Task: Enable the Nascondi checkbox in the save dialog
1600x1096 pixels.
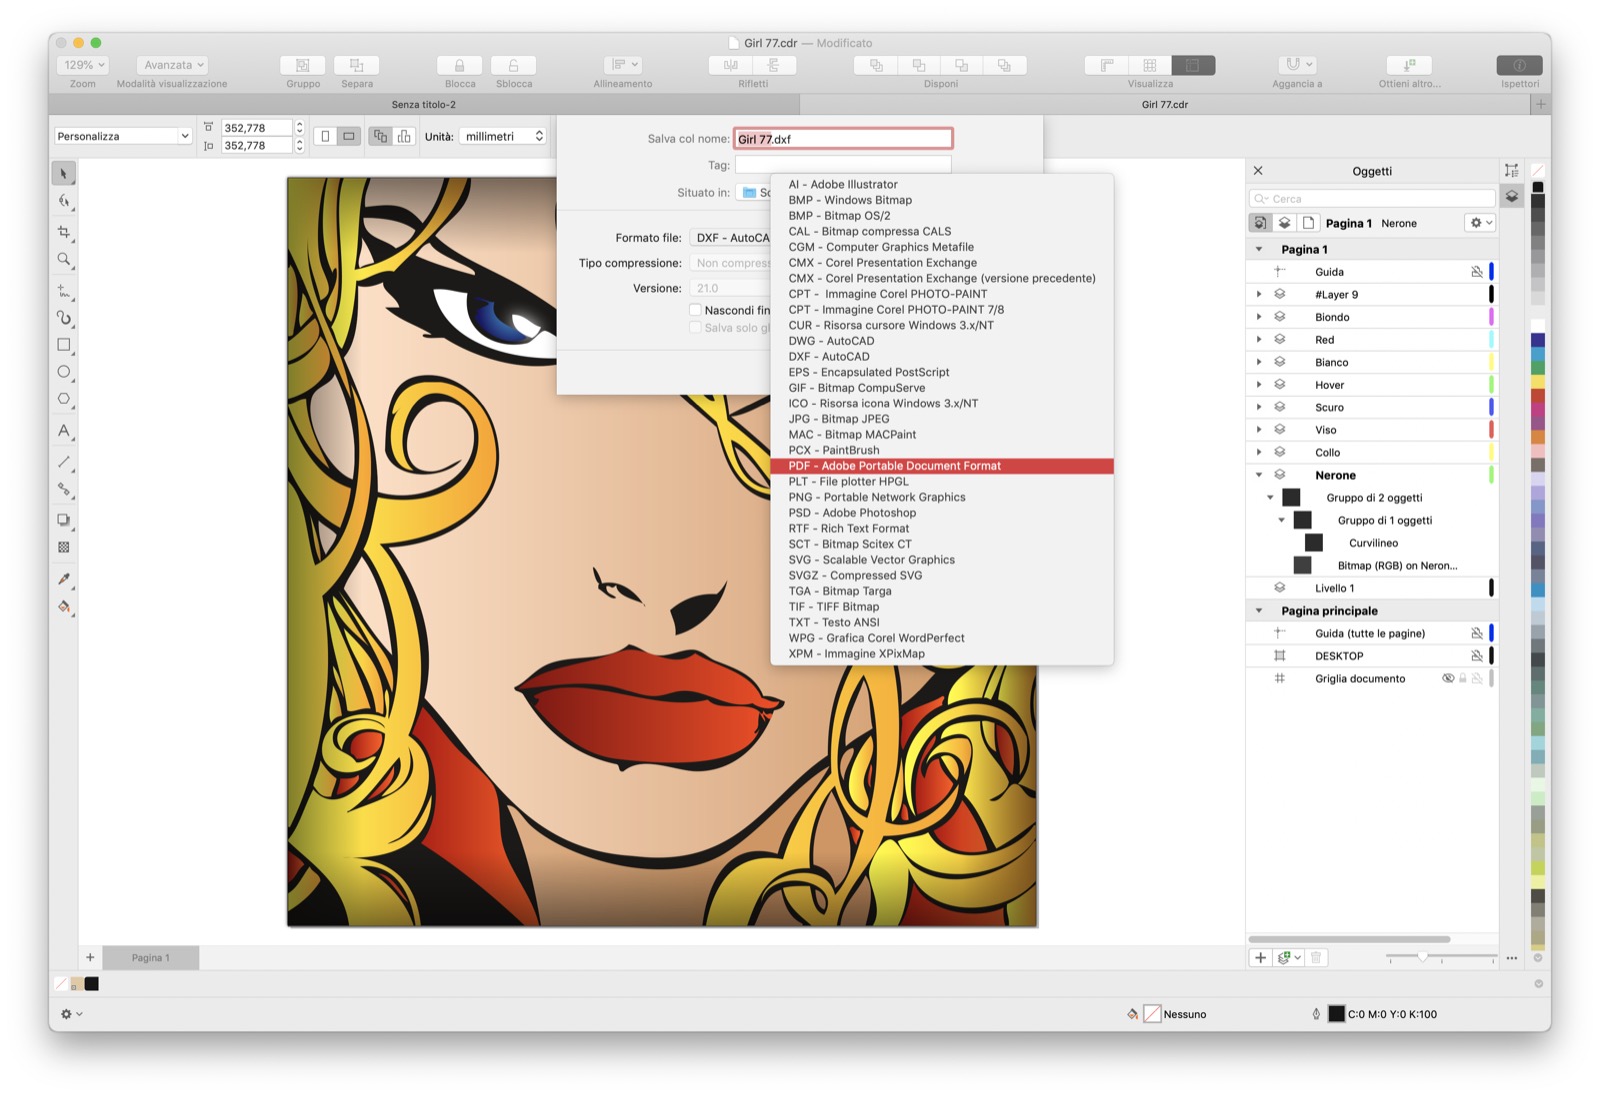Action: coord(695,310)
